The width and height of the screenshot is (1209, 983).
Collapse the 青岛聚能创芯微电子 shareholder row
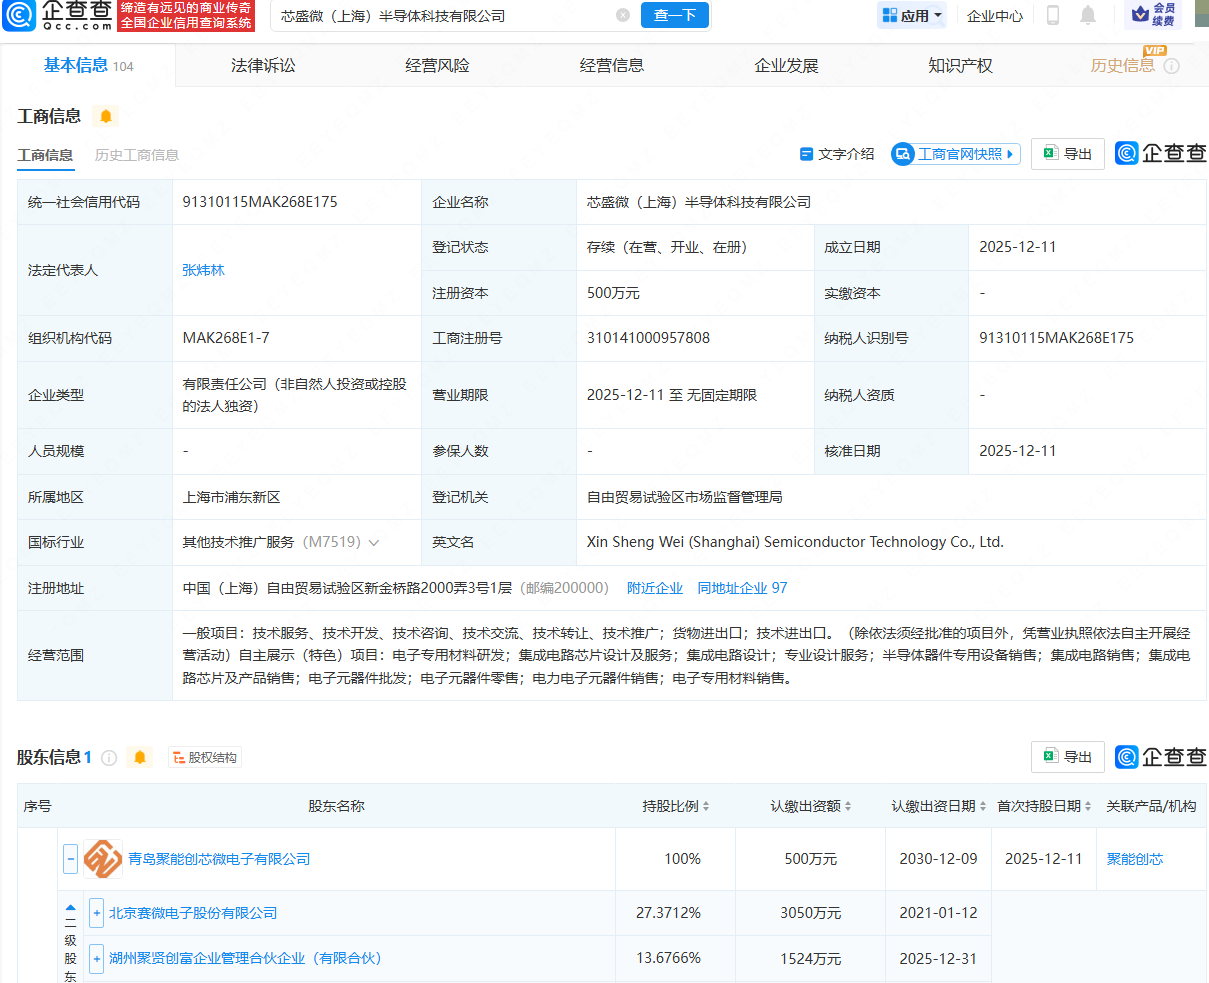(x=70, y=859)
